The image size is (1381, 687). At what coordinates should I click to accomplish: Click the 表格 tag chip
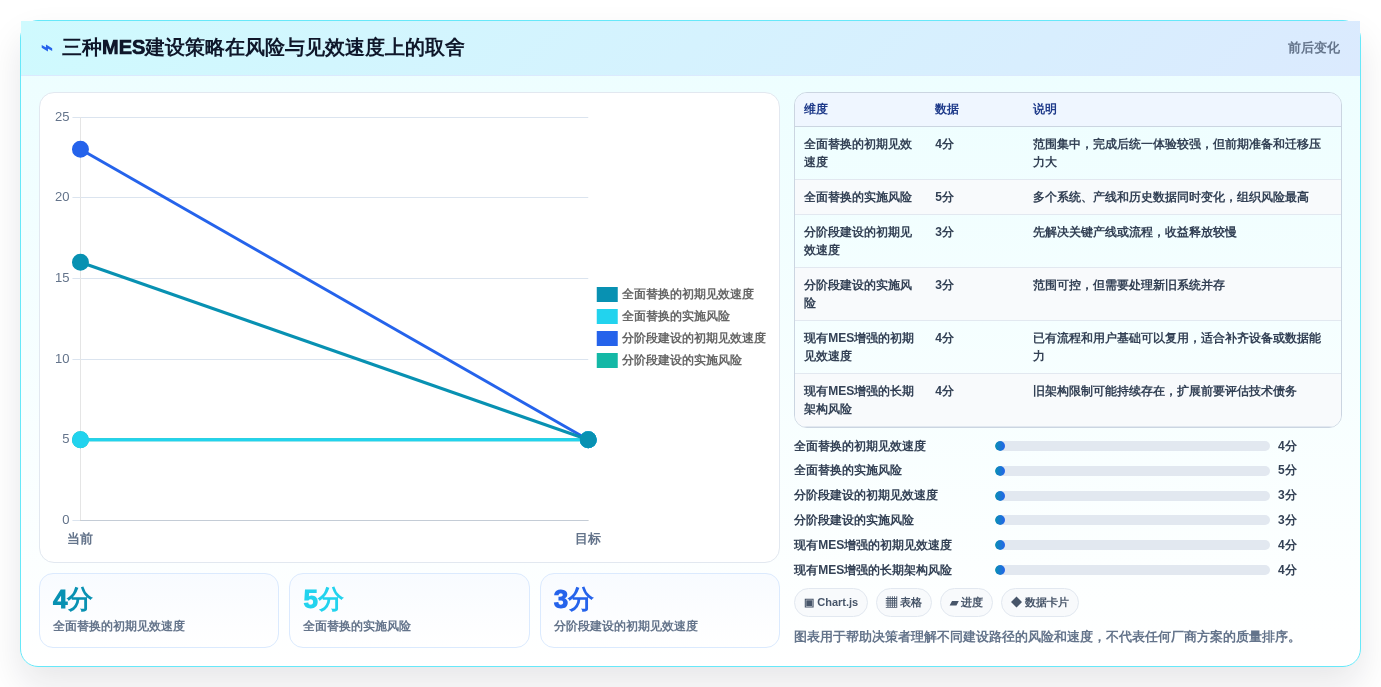click(x=904, y=602)
